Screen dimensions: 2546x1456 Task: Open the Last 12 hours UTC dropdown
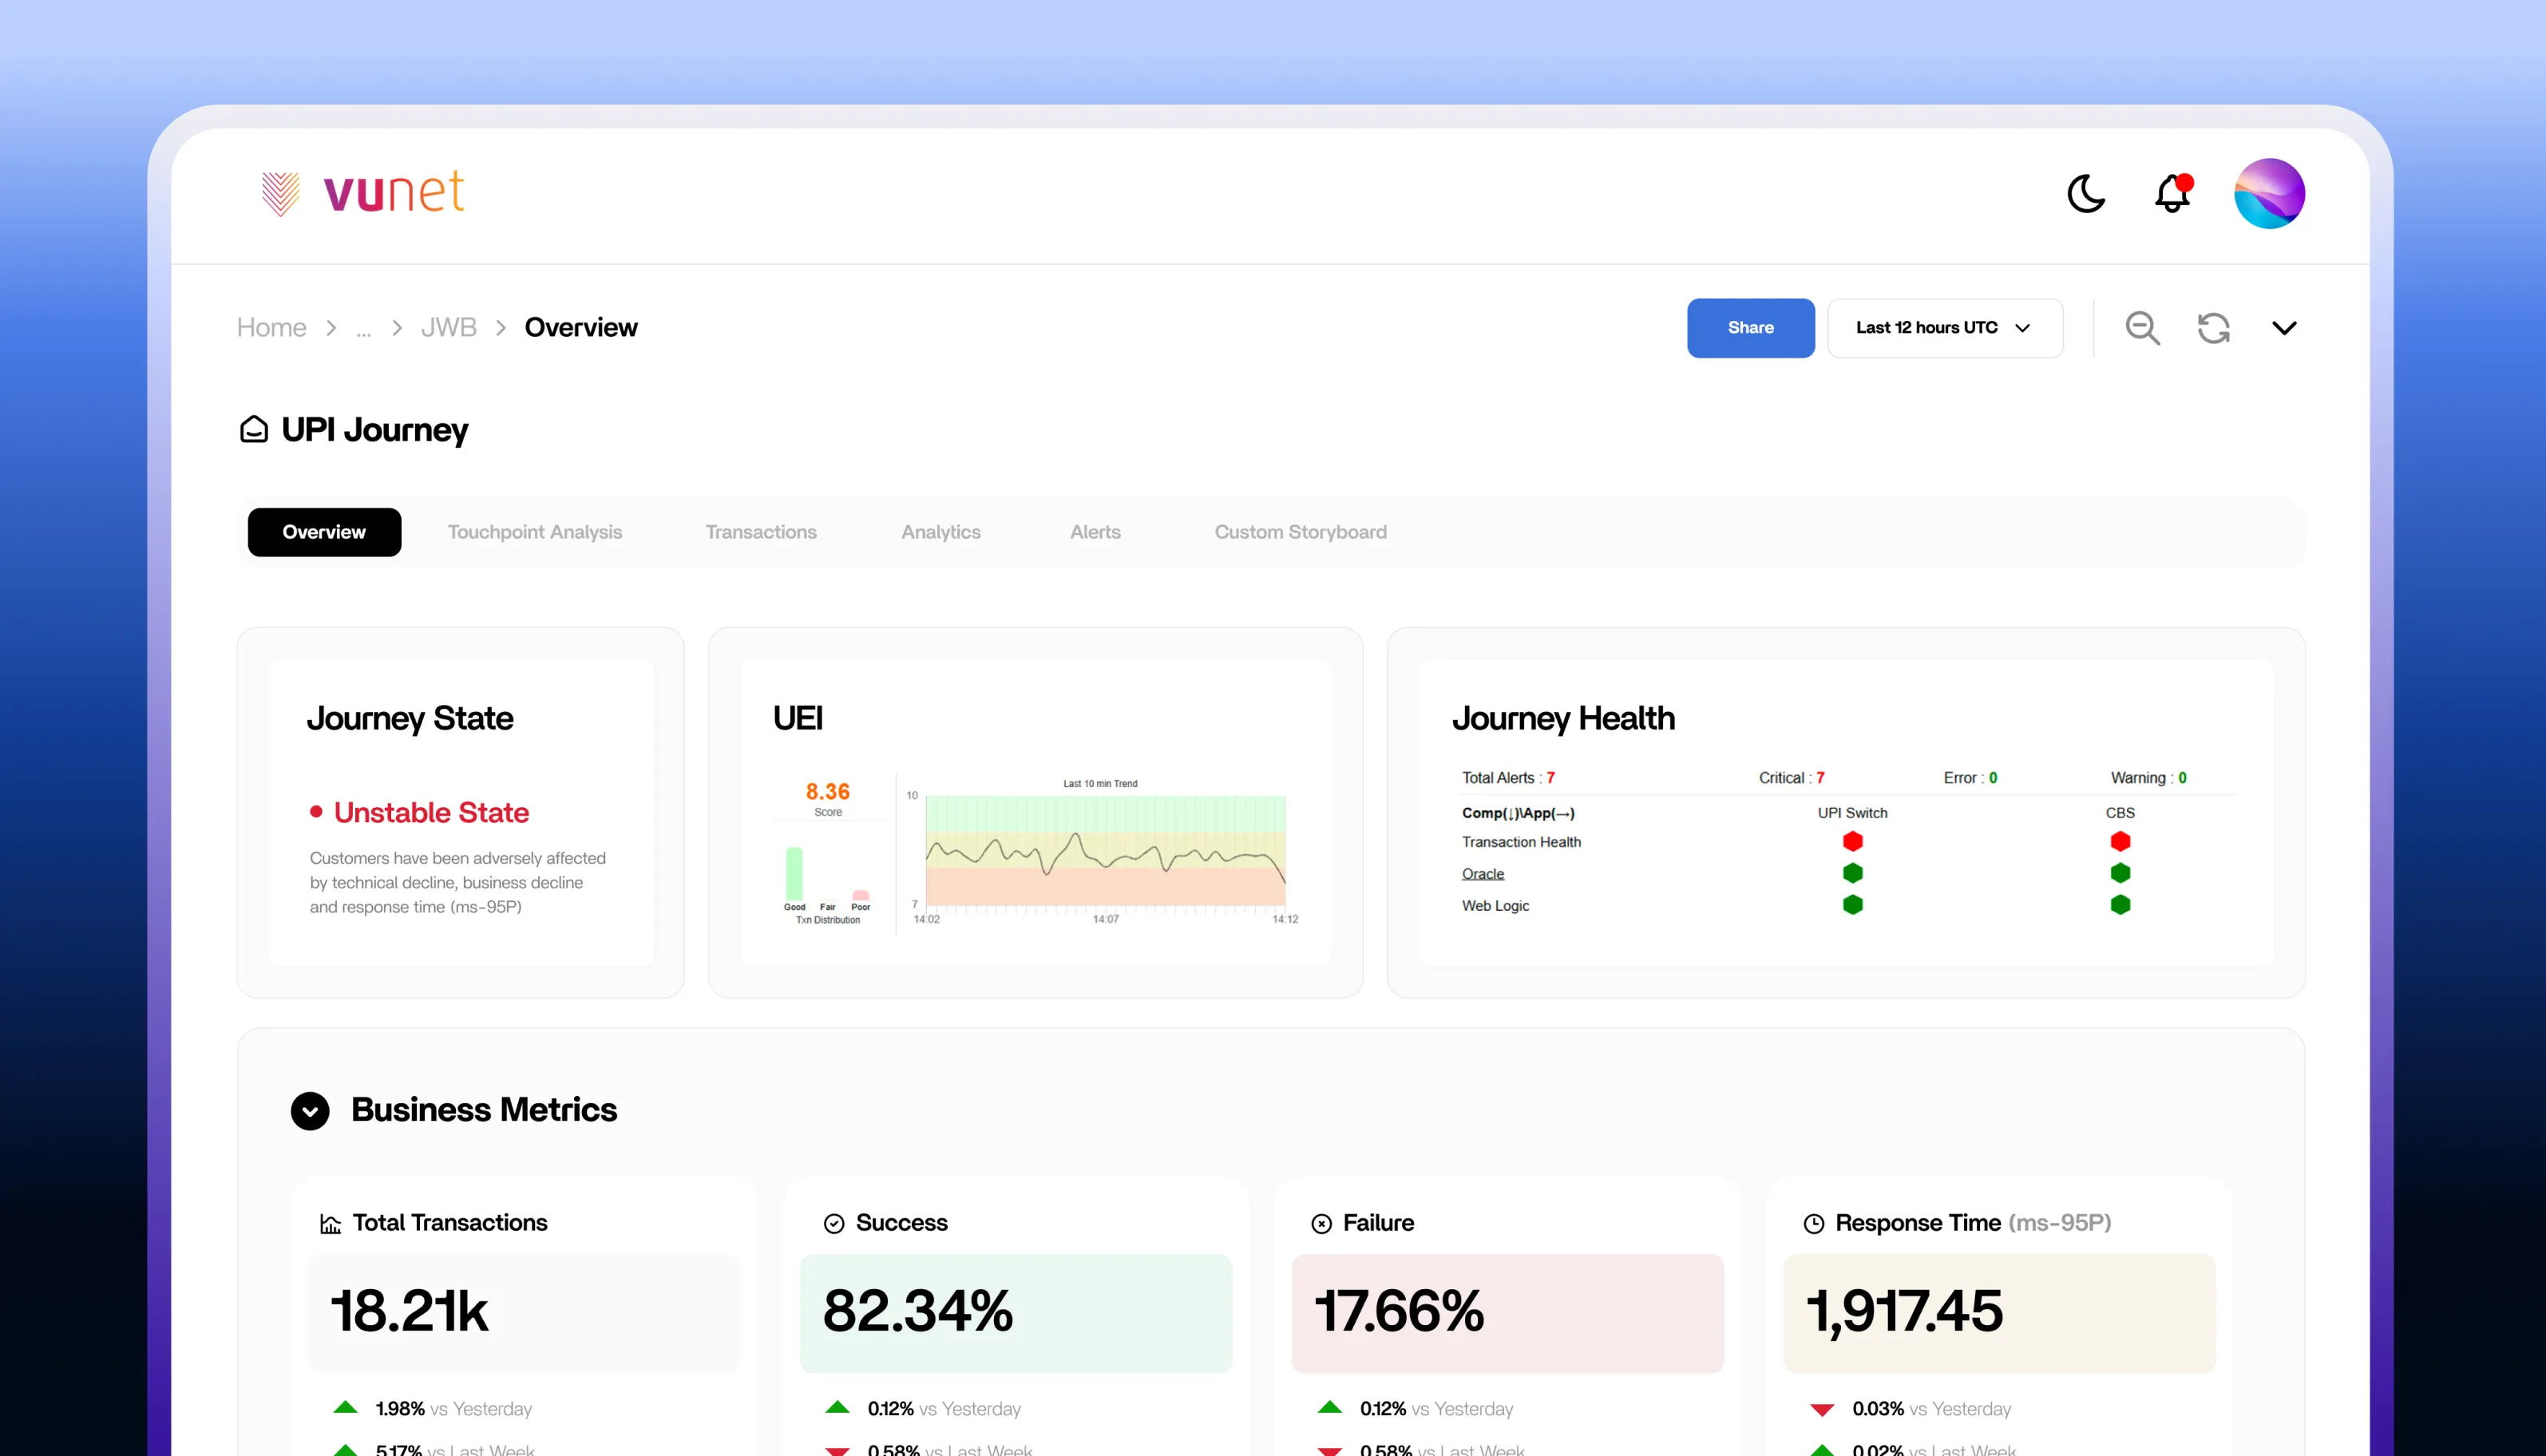tap(1944, 328)
